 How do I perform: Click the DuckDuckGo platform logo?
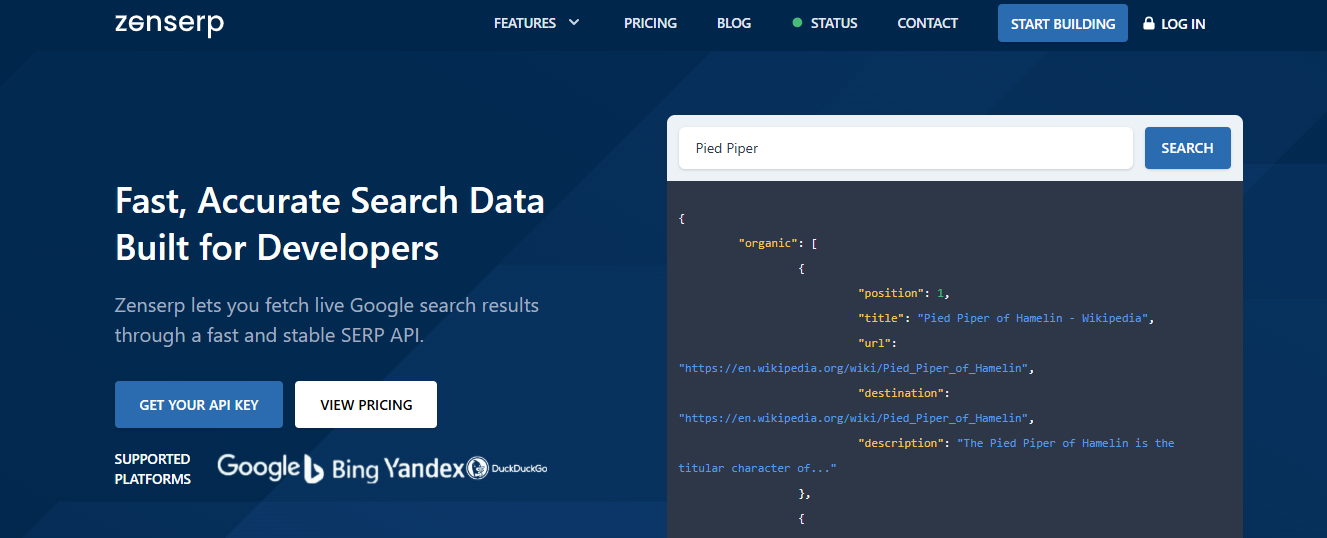pyautogui.click(x=507, y=467)
